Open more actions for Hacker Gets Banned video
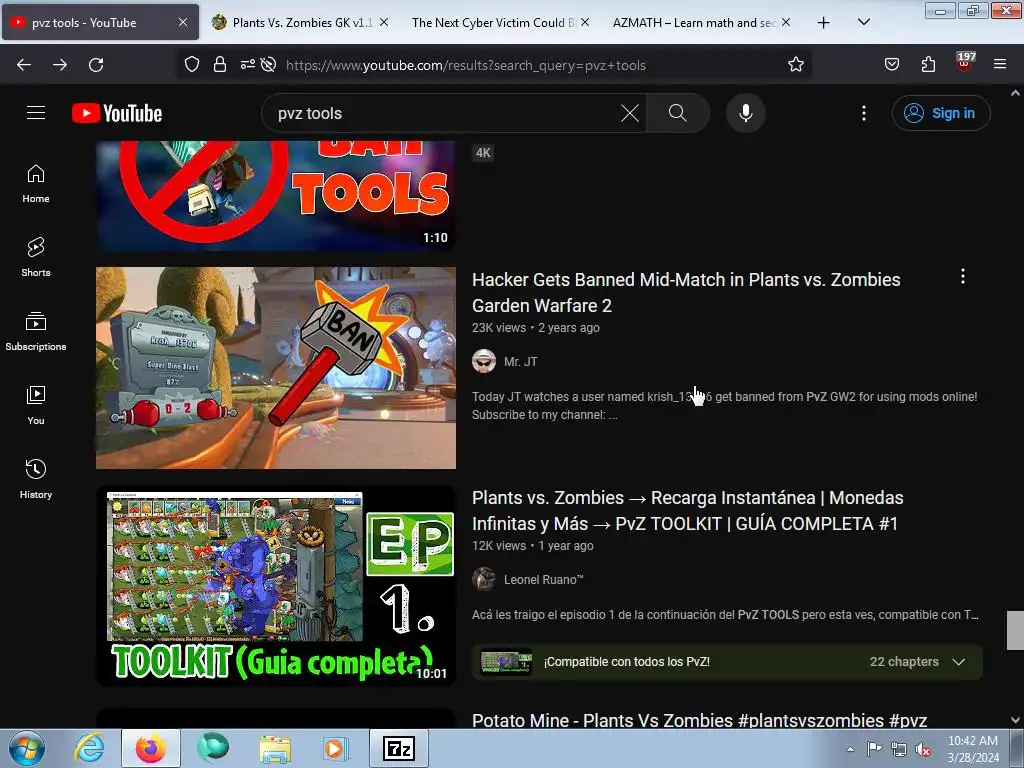Image resolution: width=1024 pixels, height=768 pixels. pyautogui.click(x=963, y=277)
